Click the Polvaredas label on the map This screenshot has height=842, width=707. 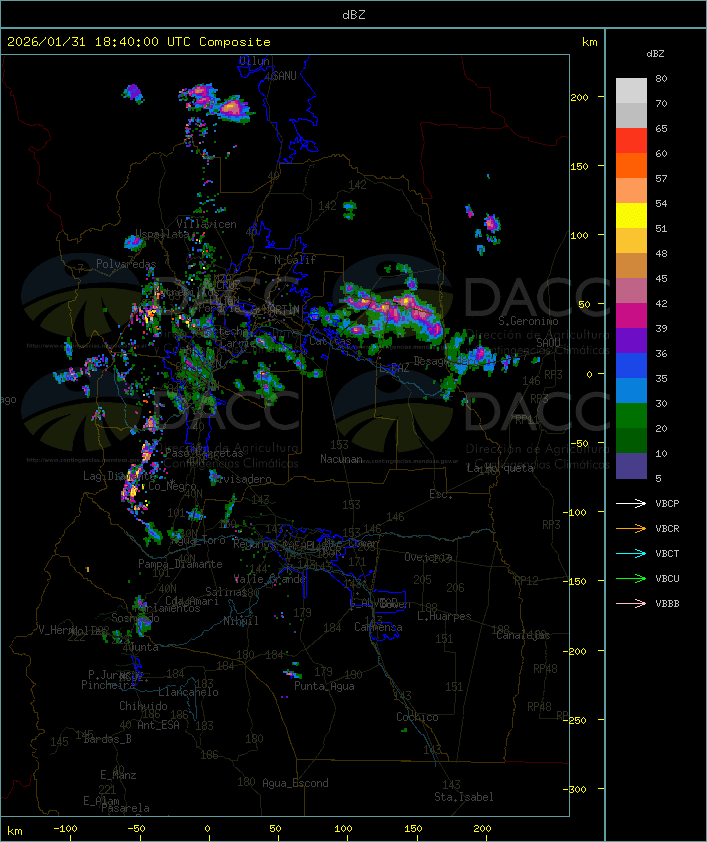[126, 264]
